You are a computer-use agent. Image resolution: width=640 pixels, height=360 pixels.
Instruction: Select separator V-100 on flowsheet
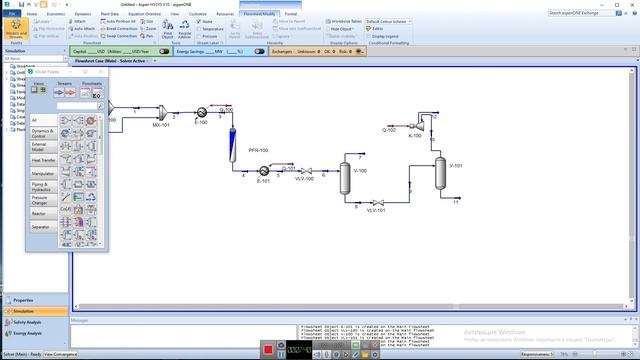point(345,178)
